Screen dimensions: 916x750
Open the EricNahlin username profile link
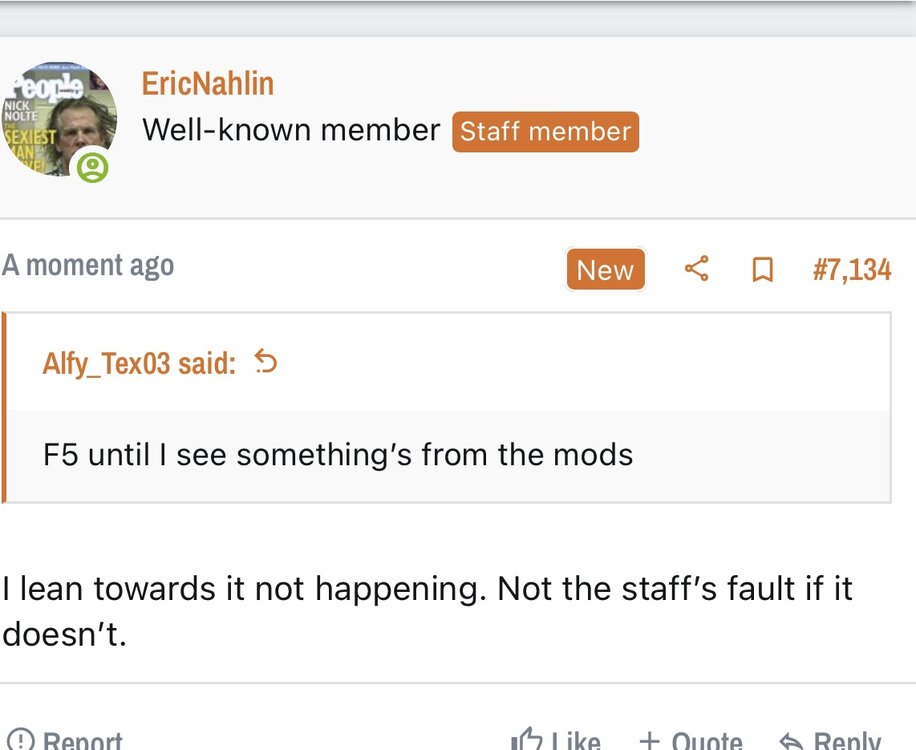(208, 83)
